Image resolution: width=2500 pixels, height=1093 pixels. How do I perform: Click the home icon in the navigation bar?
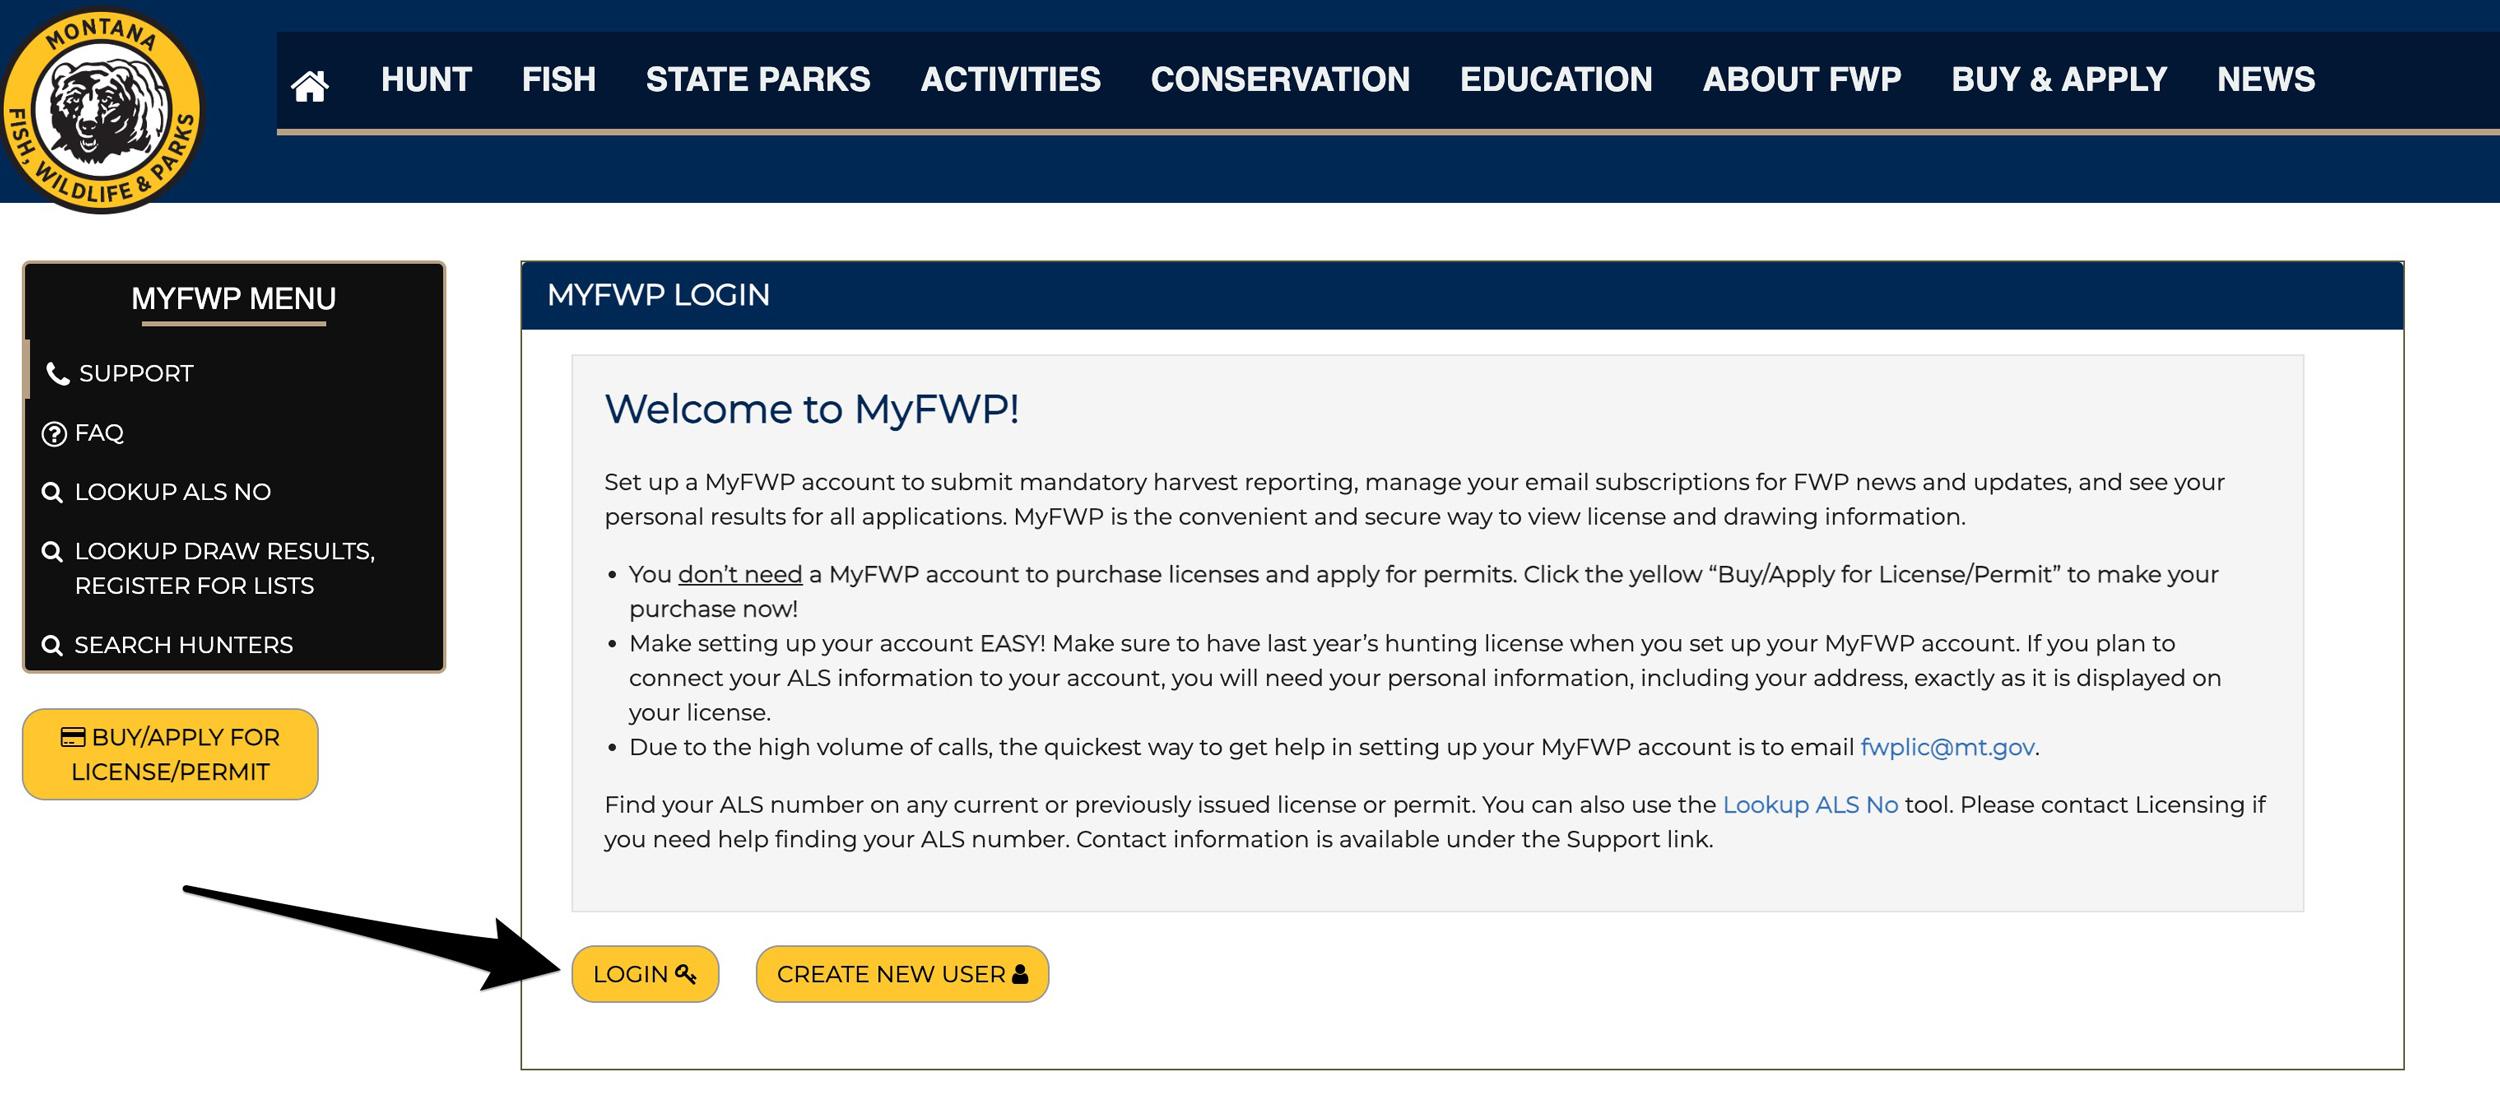coord(311,80)
